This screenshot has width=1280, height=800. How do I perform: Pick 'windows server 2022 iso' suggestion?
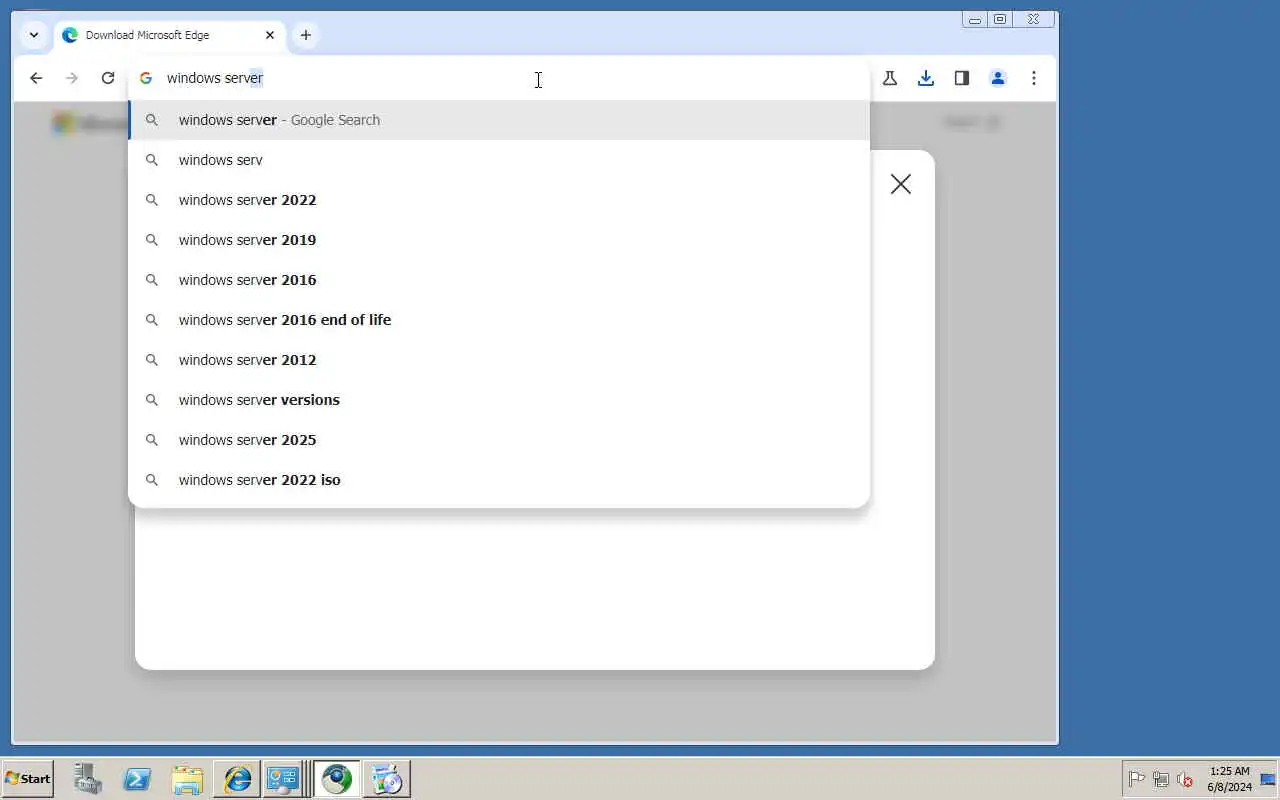(499, 480)
